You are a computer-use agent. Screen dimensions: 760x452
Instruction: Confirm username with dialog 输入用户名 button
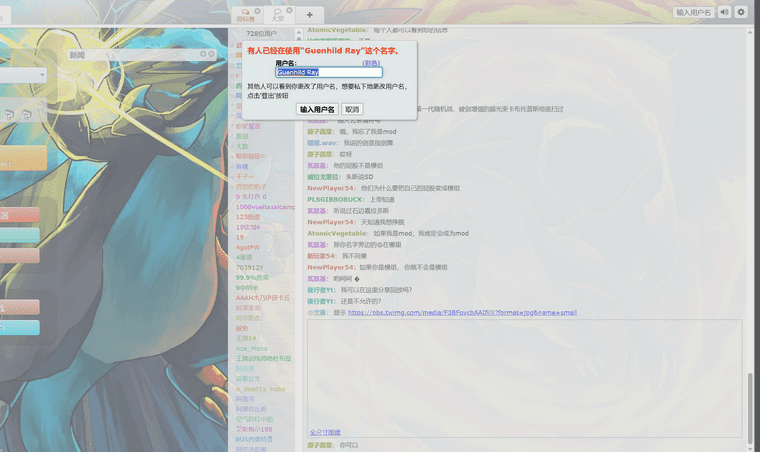[317, 109]
